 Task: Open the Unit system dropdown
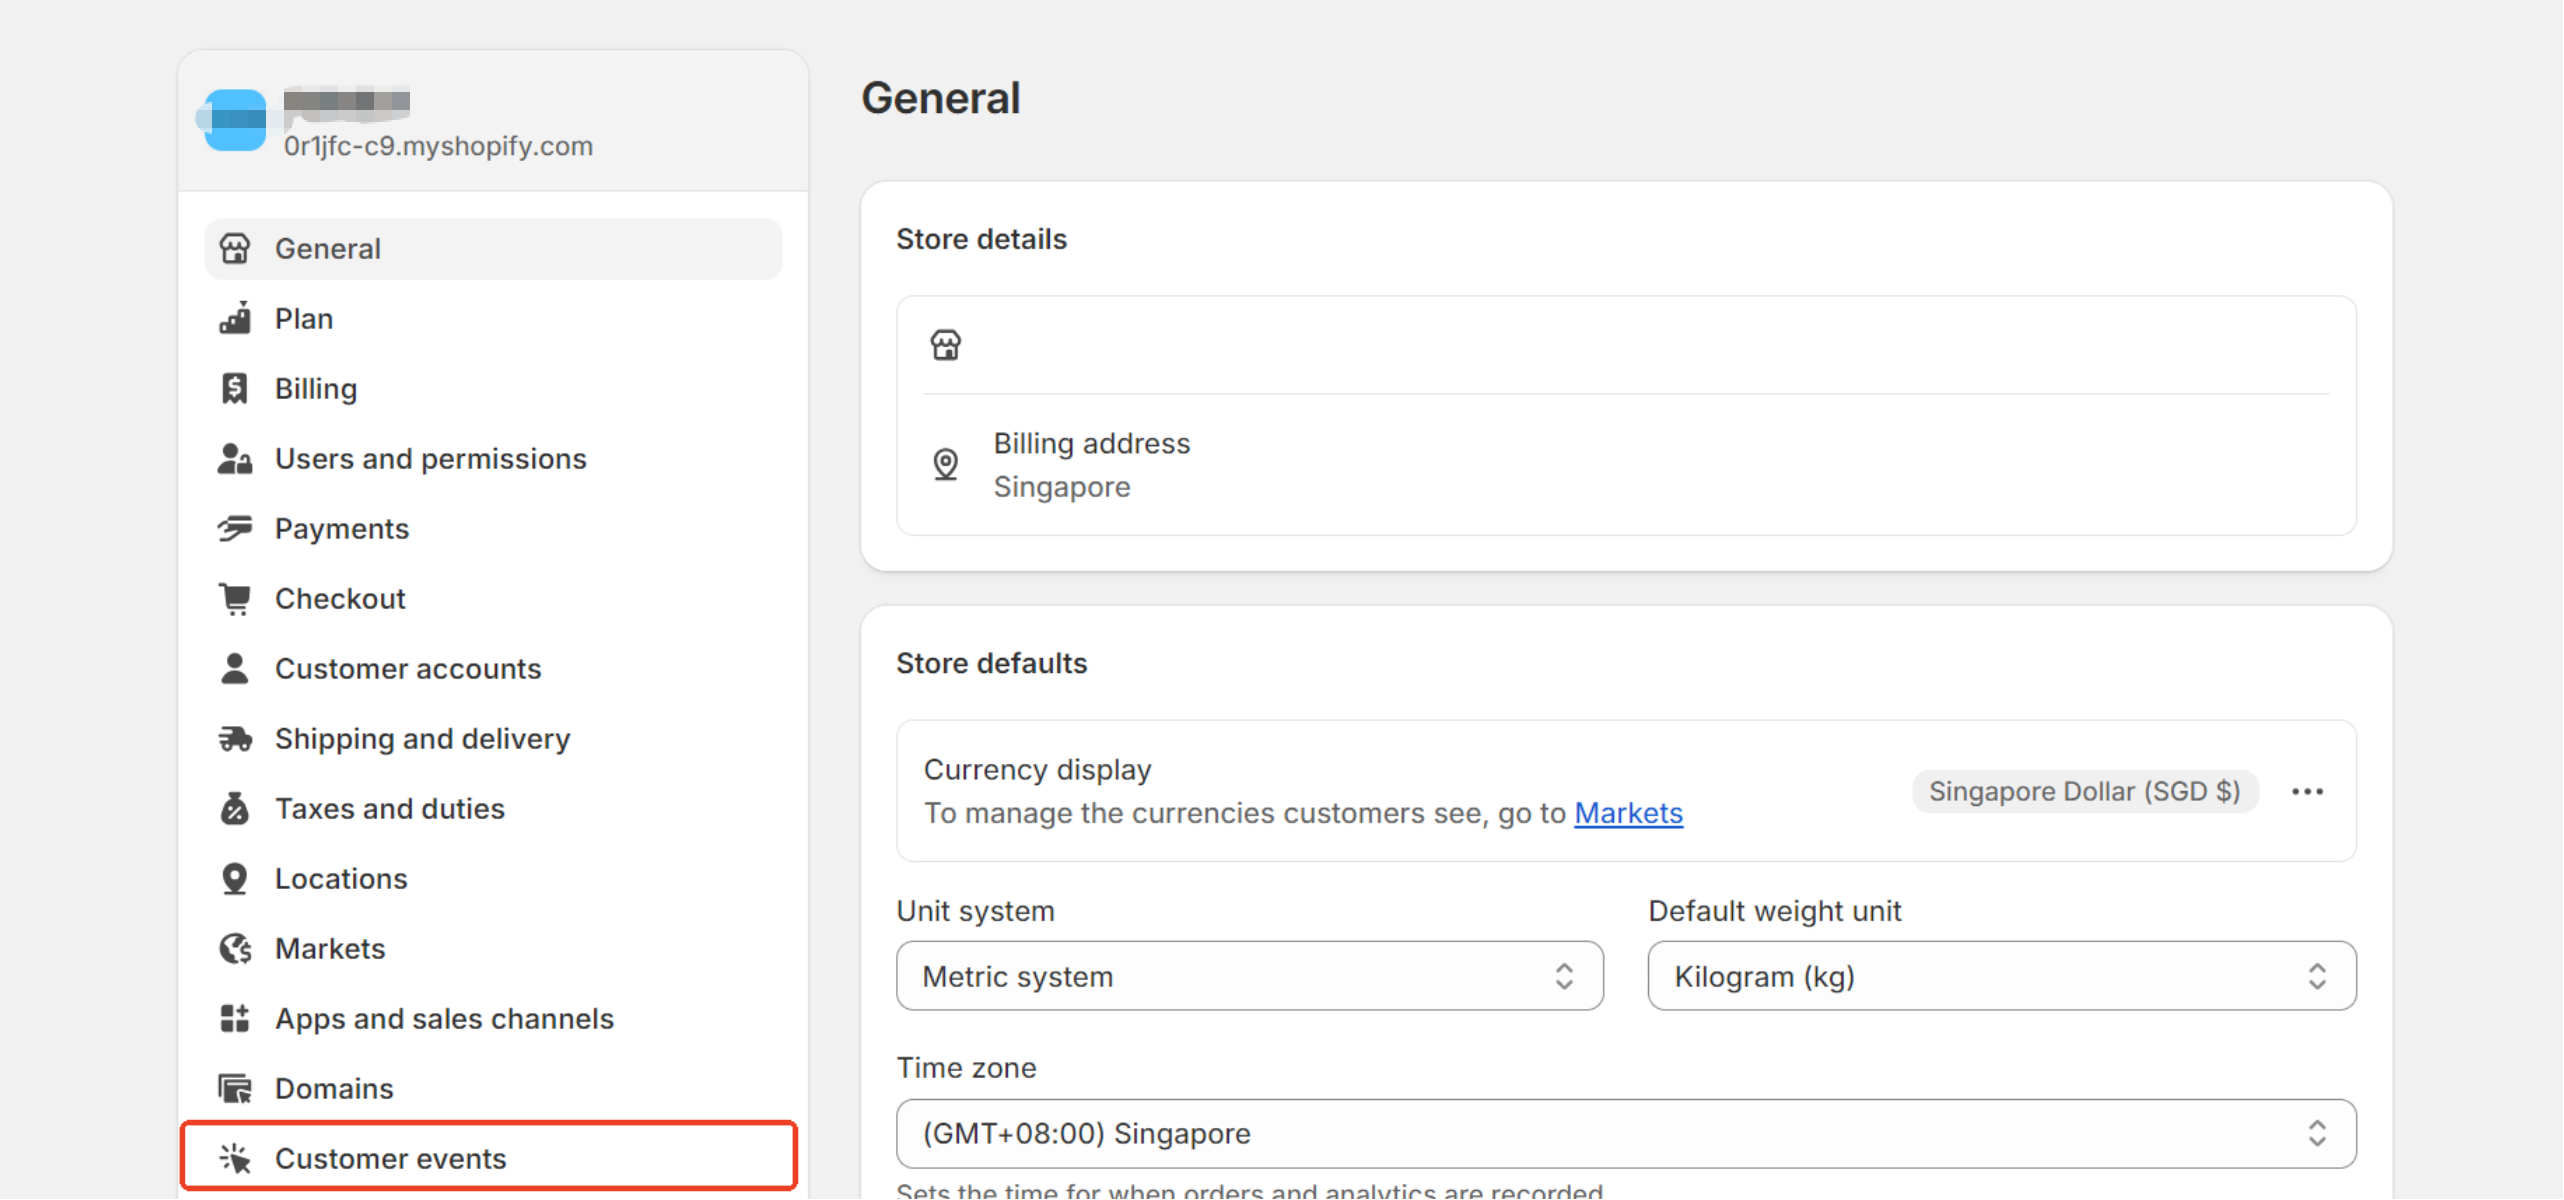(x=1248, y=975)
